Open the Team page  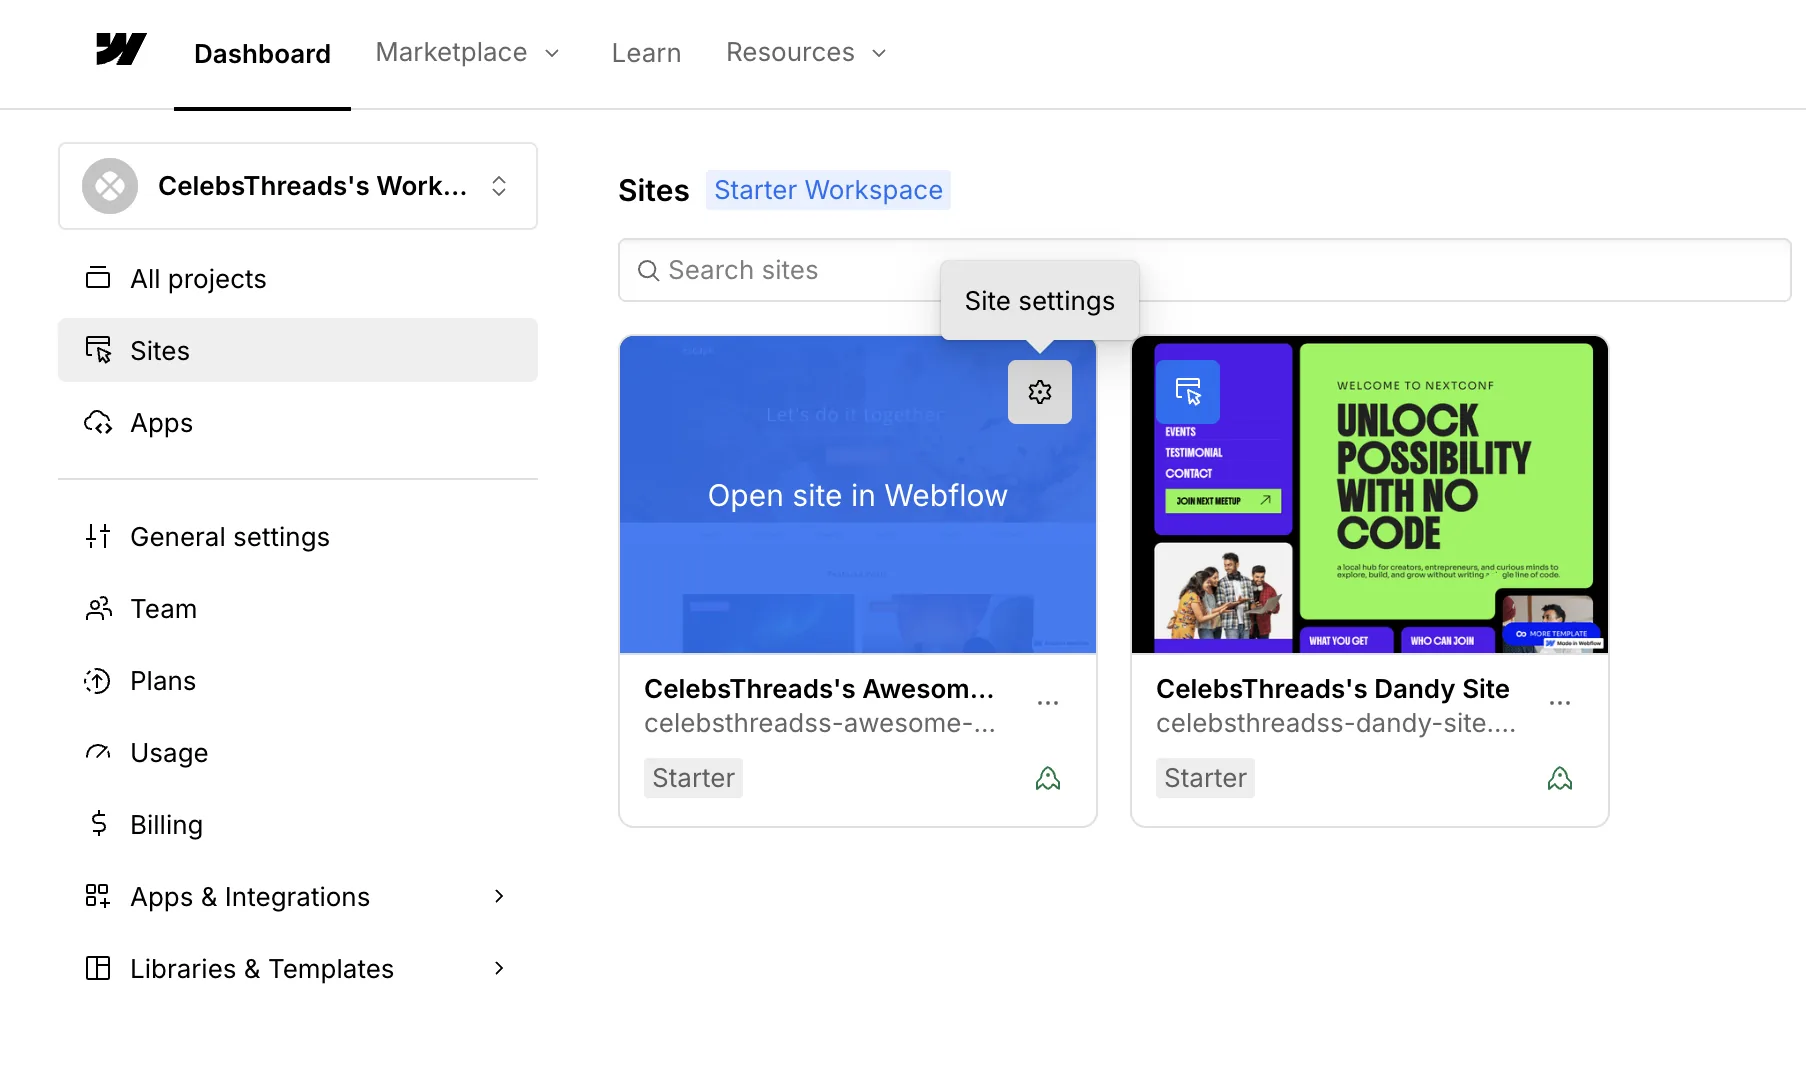[x=298, y=608]
